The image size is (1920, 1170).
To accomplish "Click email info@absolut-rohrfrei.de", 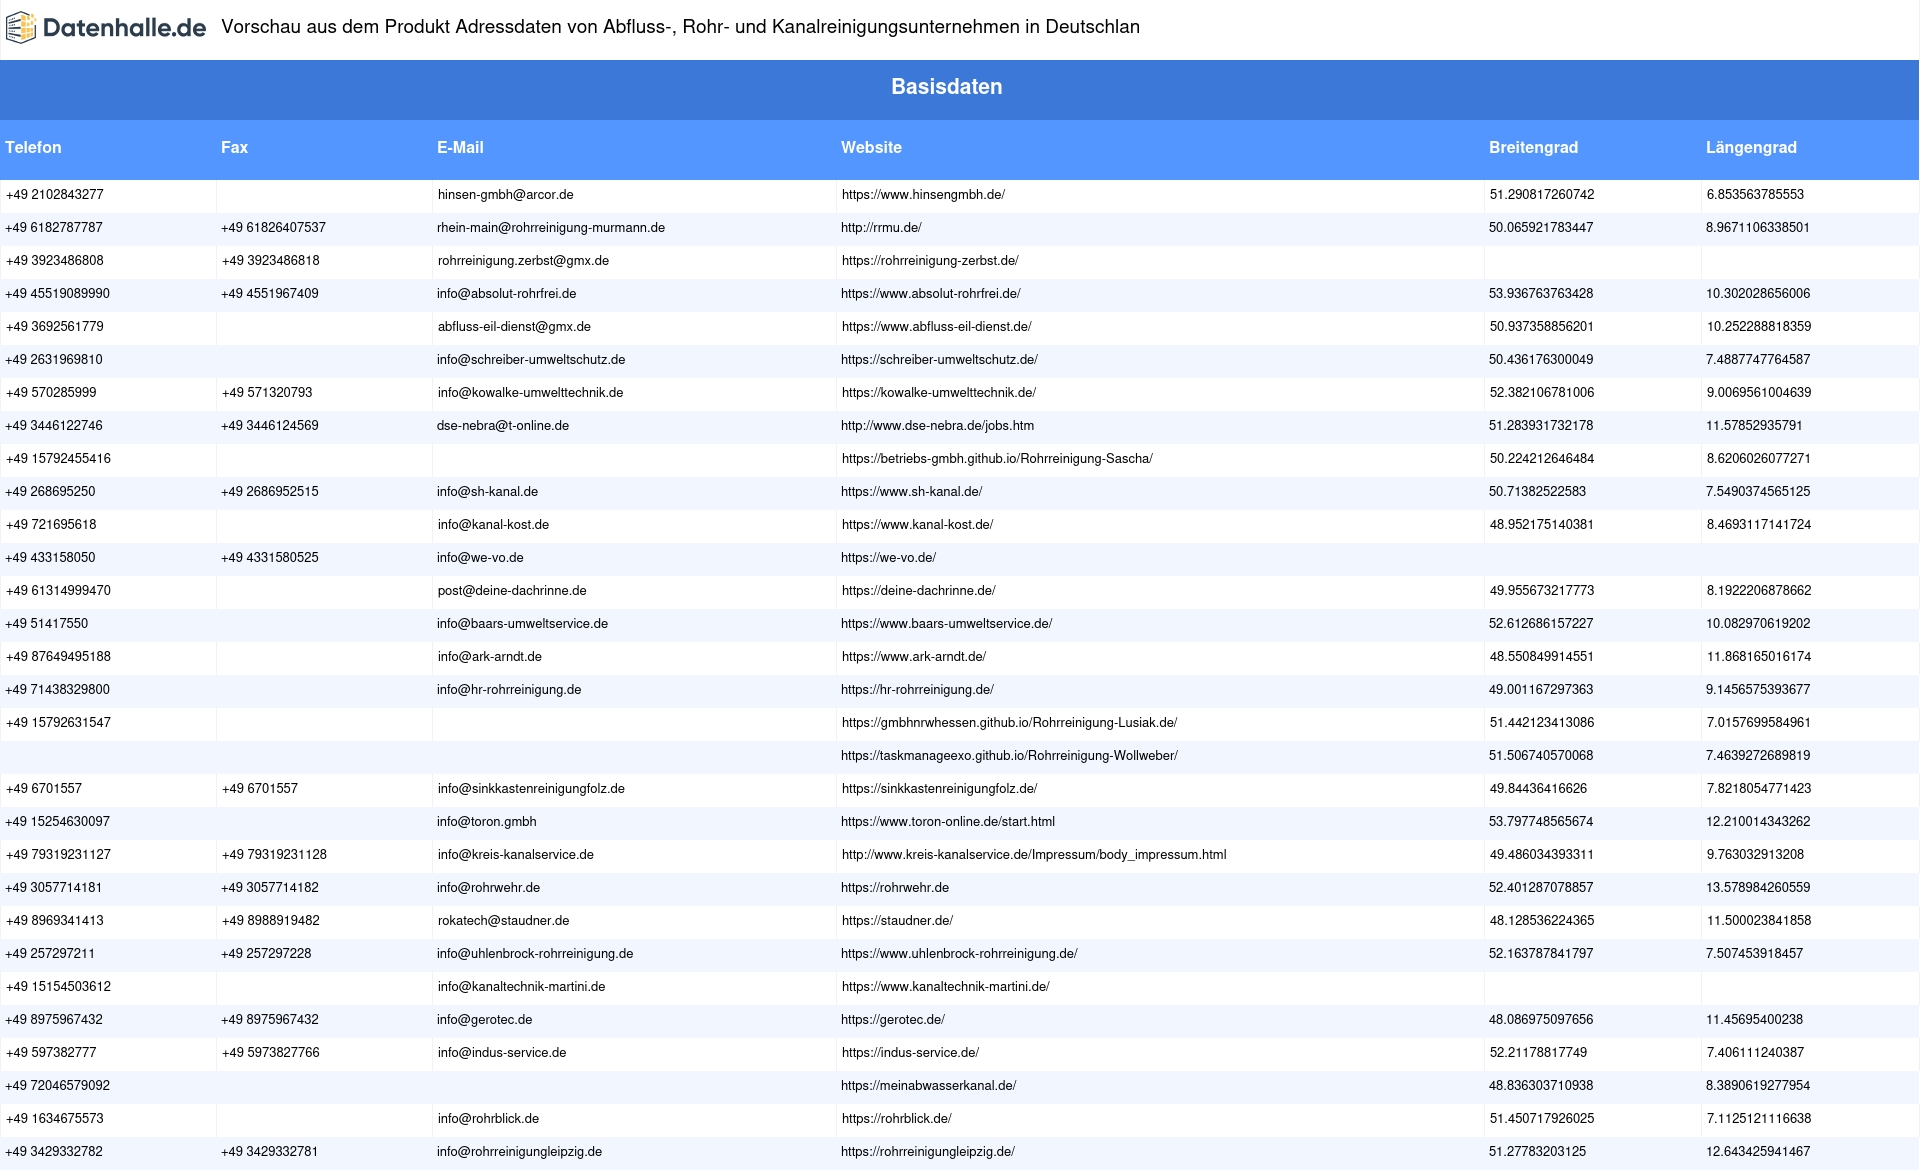I will pyautogui.click(x=506, y=294).
